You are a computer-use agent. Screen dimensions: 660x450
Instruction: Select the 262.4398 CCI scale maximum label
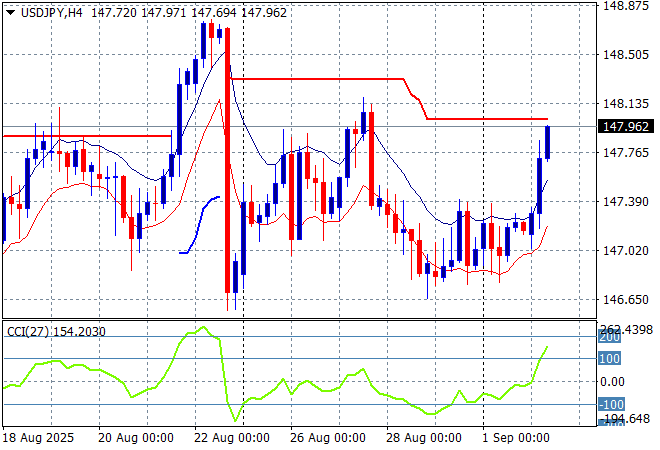626,329
